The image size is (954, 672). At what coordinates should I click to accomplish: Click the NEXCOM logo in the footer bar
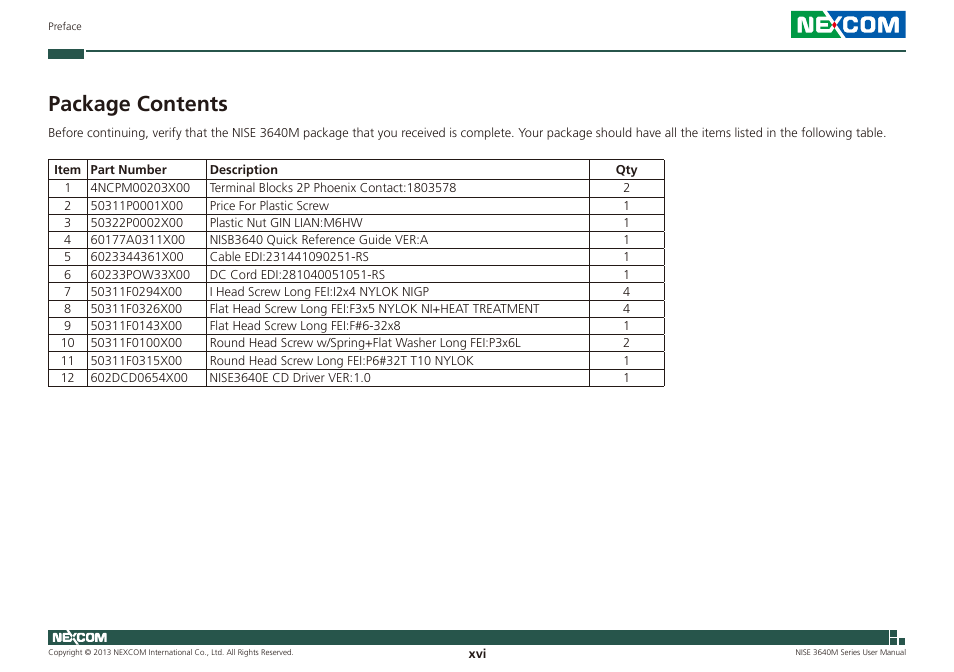click(x=80, y=637)
